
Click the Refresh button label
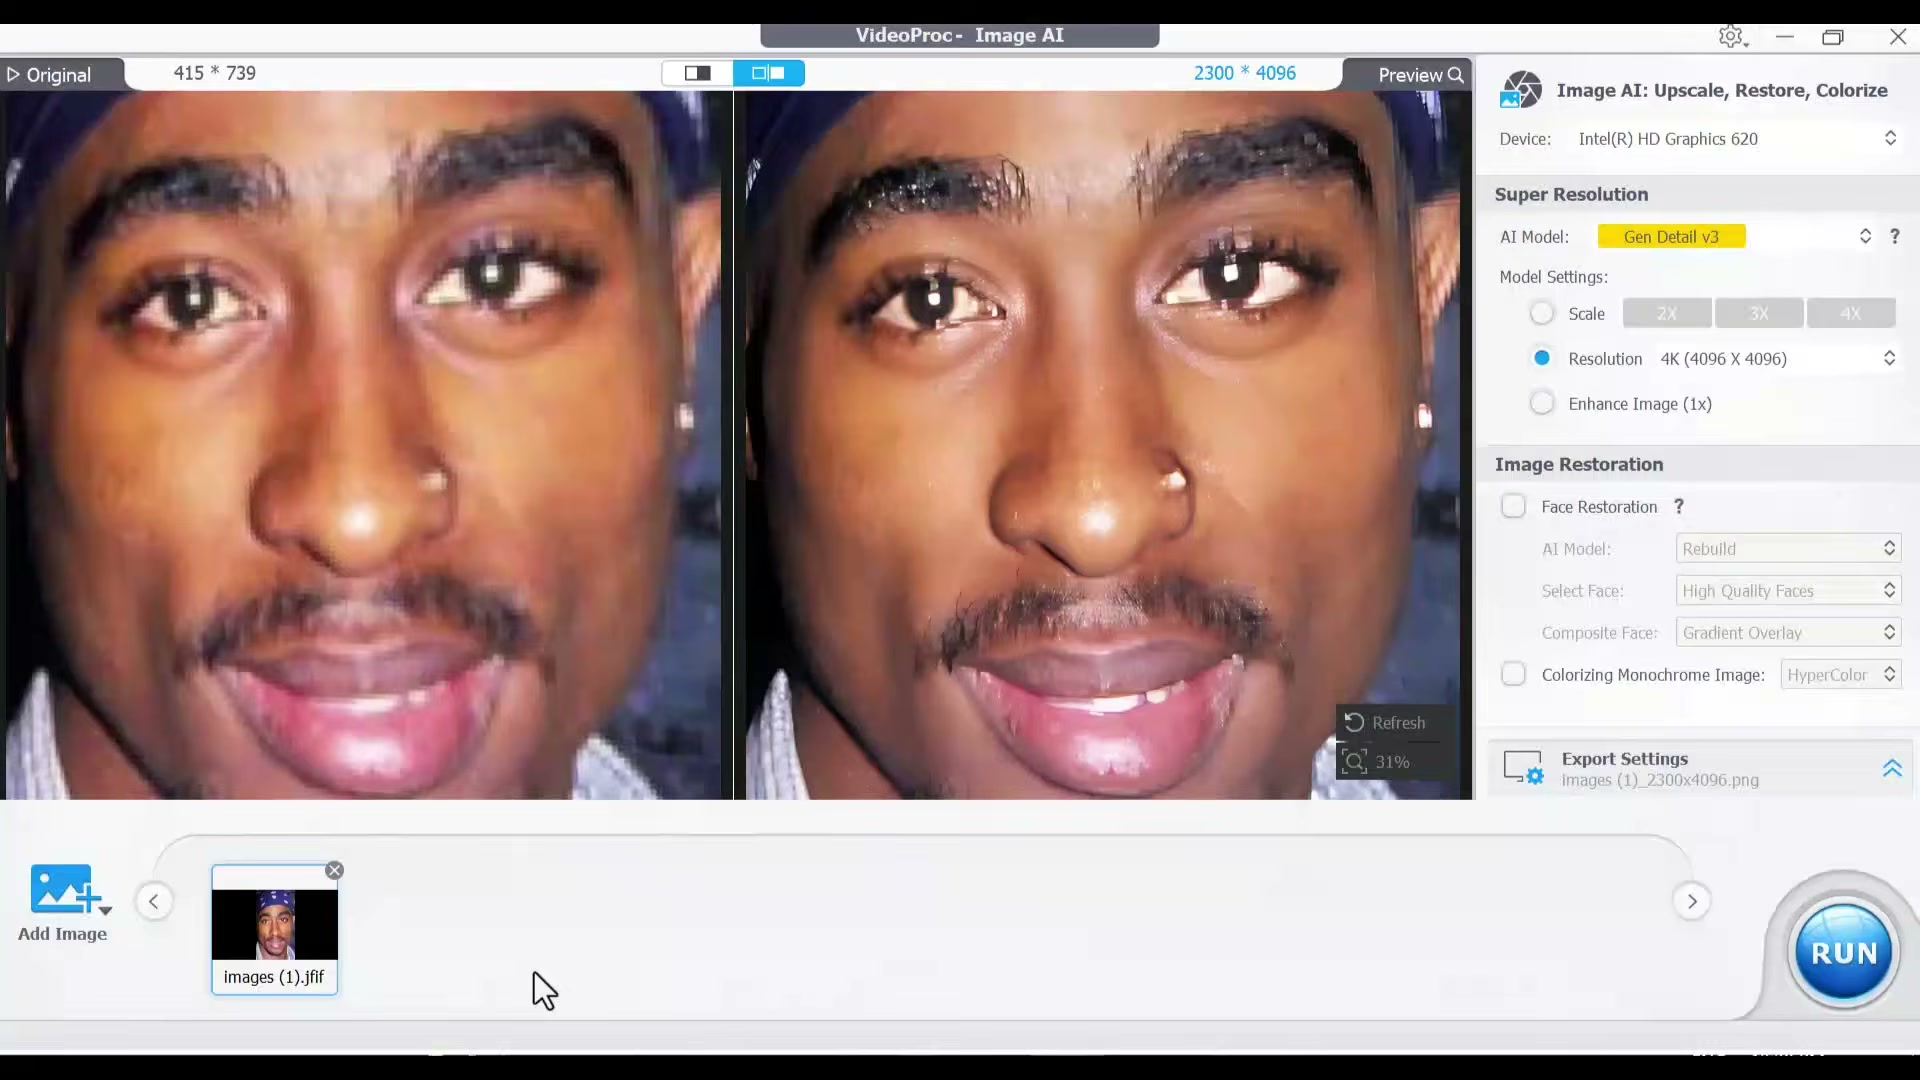click(1398, 722)
